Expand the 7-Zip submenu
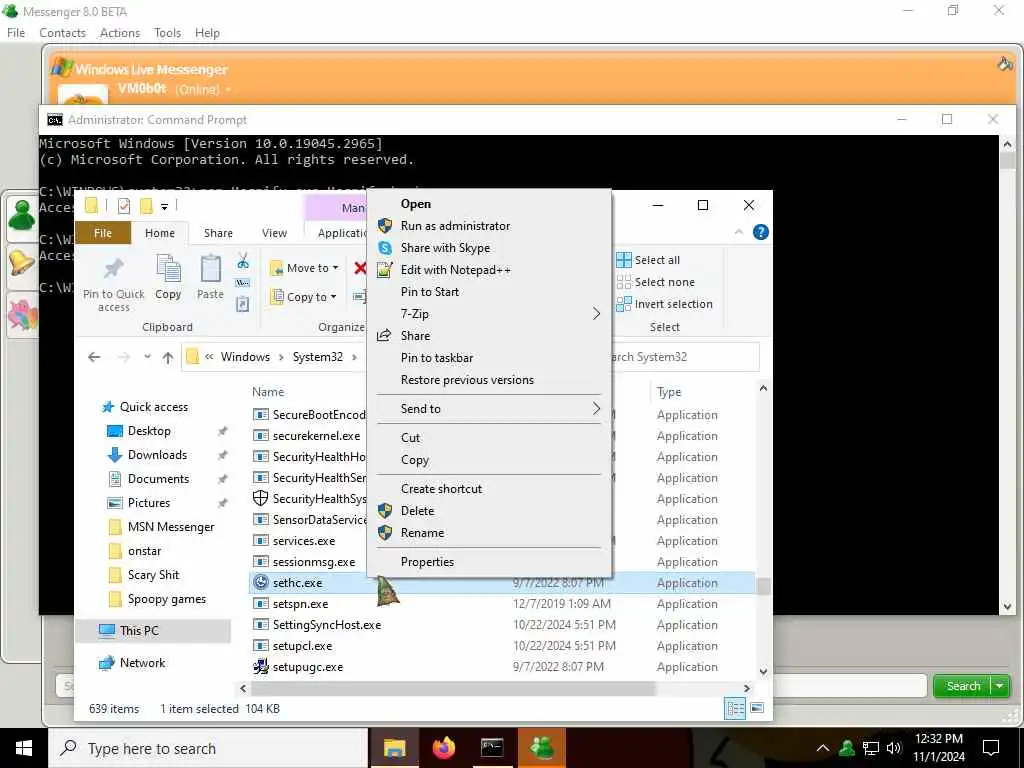Viewport: 1024px width, 768px height. tap(488, 314)
